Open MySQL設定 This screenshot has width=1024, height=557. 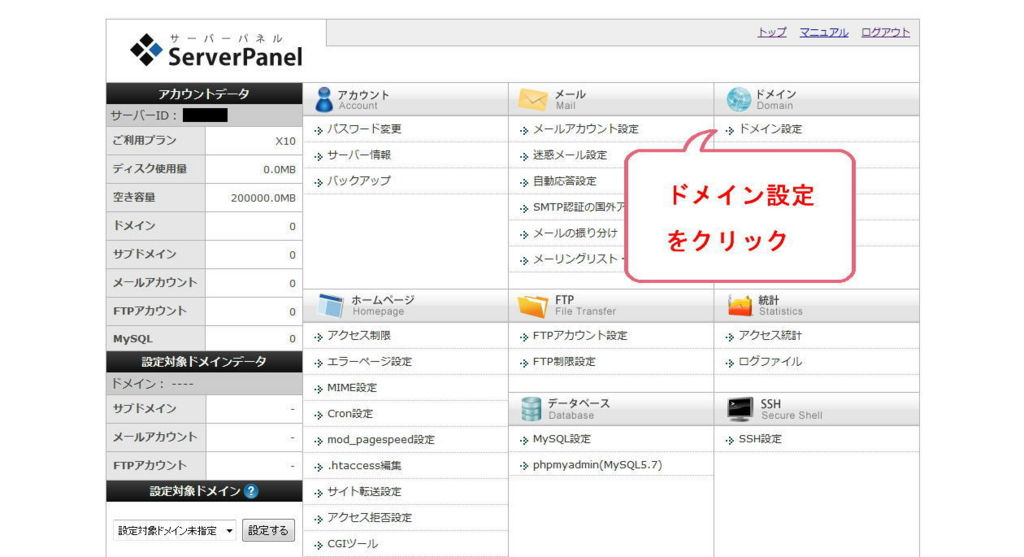coord(562,439)
